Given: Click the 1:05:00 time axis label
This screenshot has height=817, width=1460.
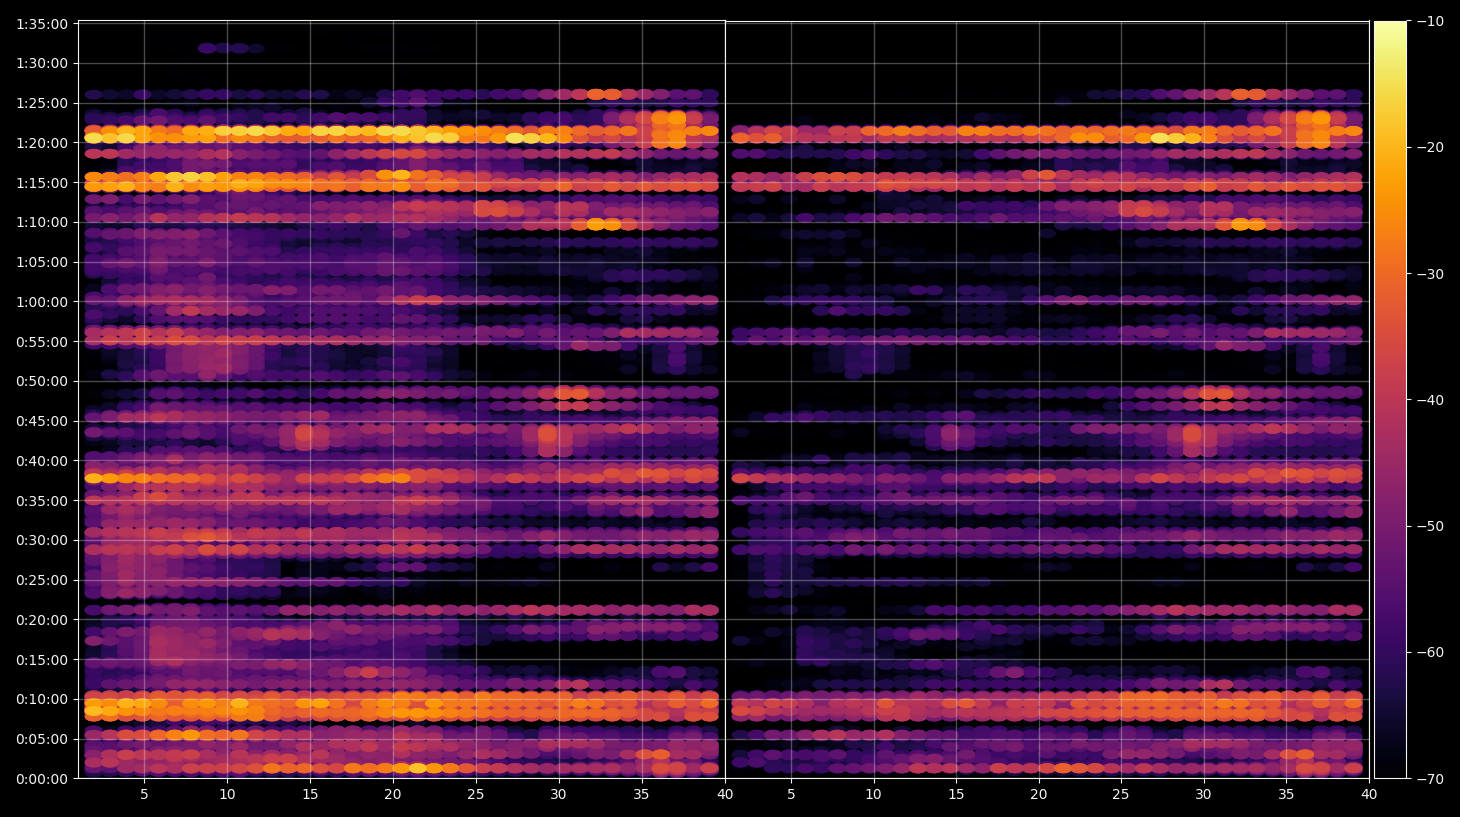Looking at the screenshot, I should point(42,262).
